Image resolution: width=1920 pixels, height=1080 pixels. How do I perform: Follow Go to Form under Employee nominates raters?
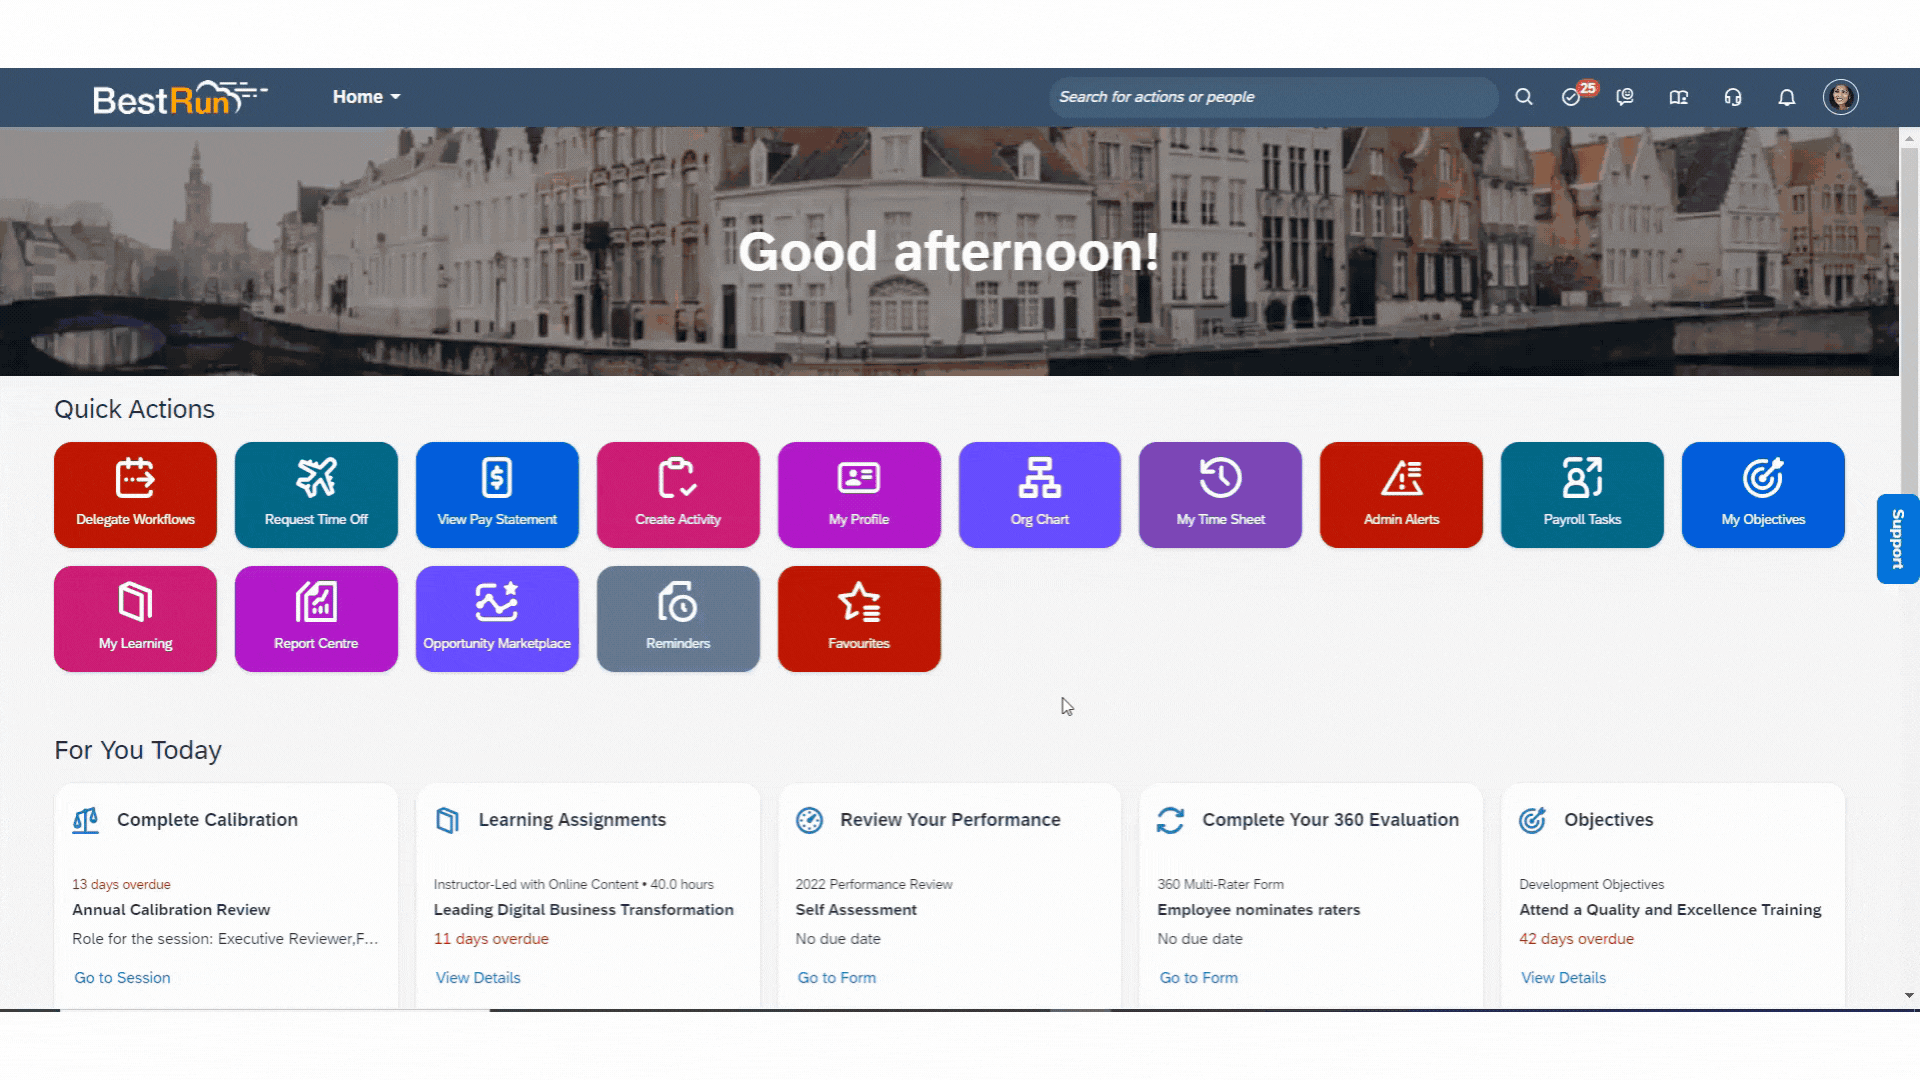(x=1199, y=978)
